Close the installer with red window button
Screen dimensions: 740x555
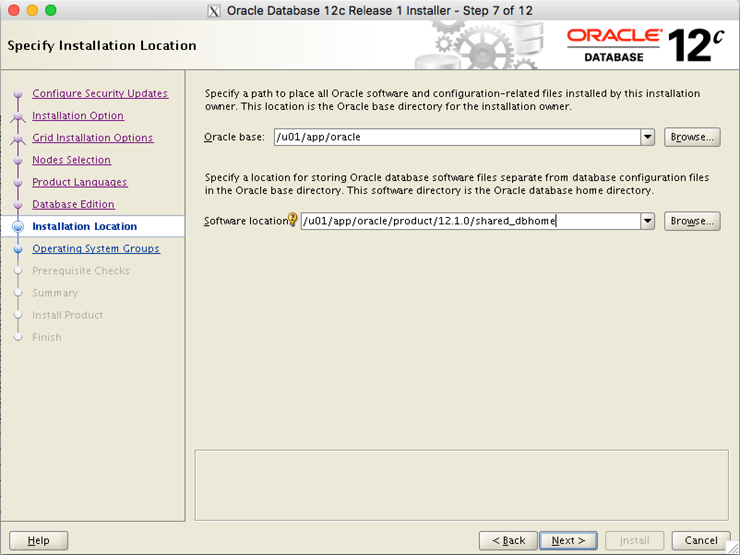pos(14,10)
